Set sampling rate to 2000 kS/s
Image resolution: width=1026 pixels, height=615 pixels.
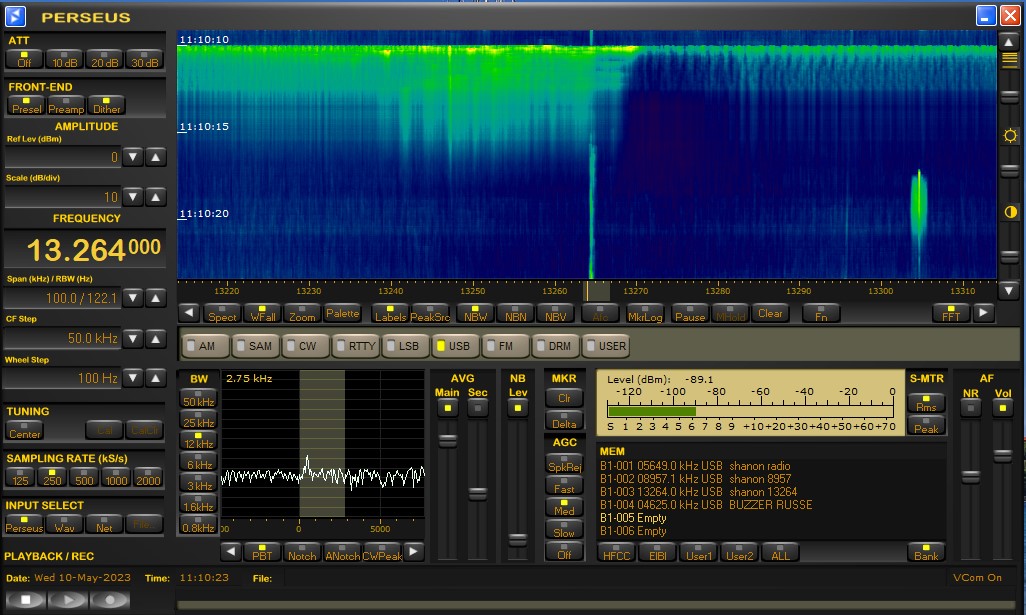[148, 477]
